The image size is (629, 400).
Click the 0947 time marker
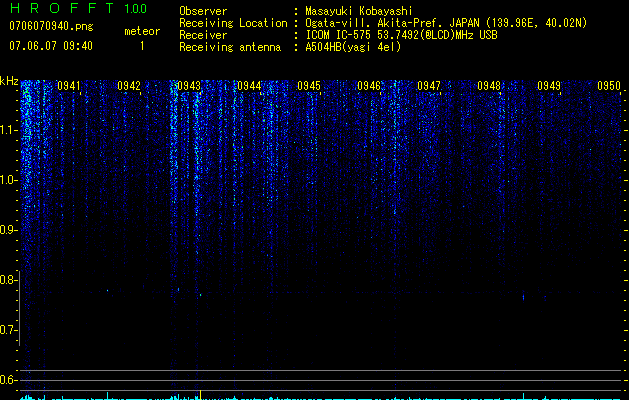pos(429,86)
